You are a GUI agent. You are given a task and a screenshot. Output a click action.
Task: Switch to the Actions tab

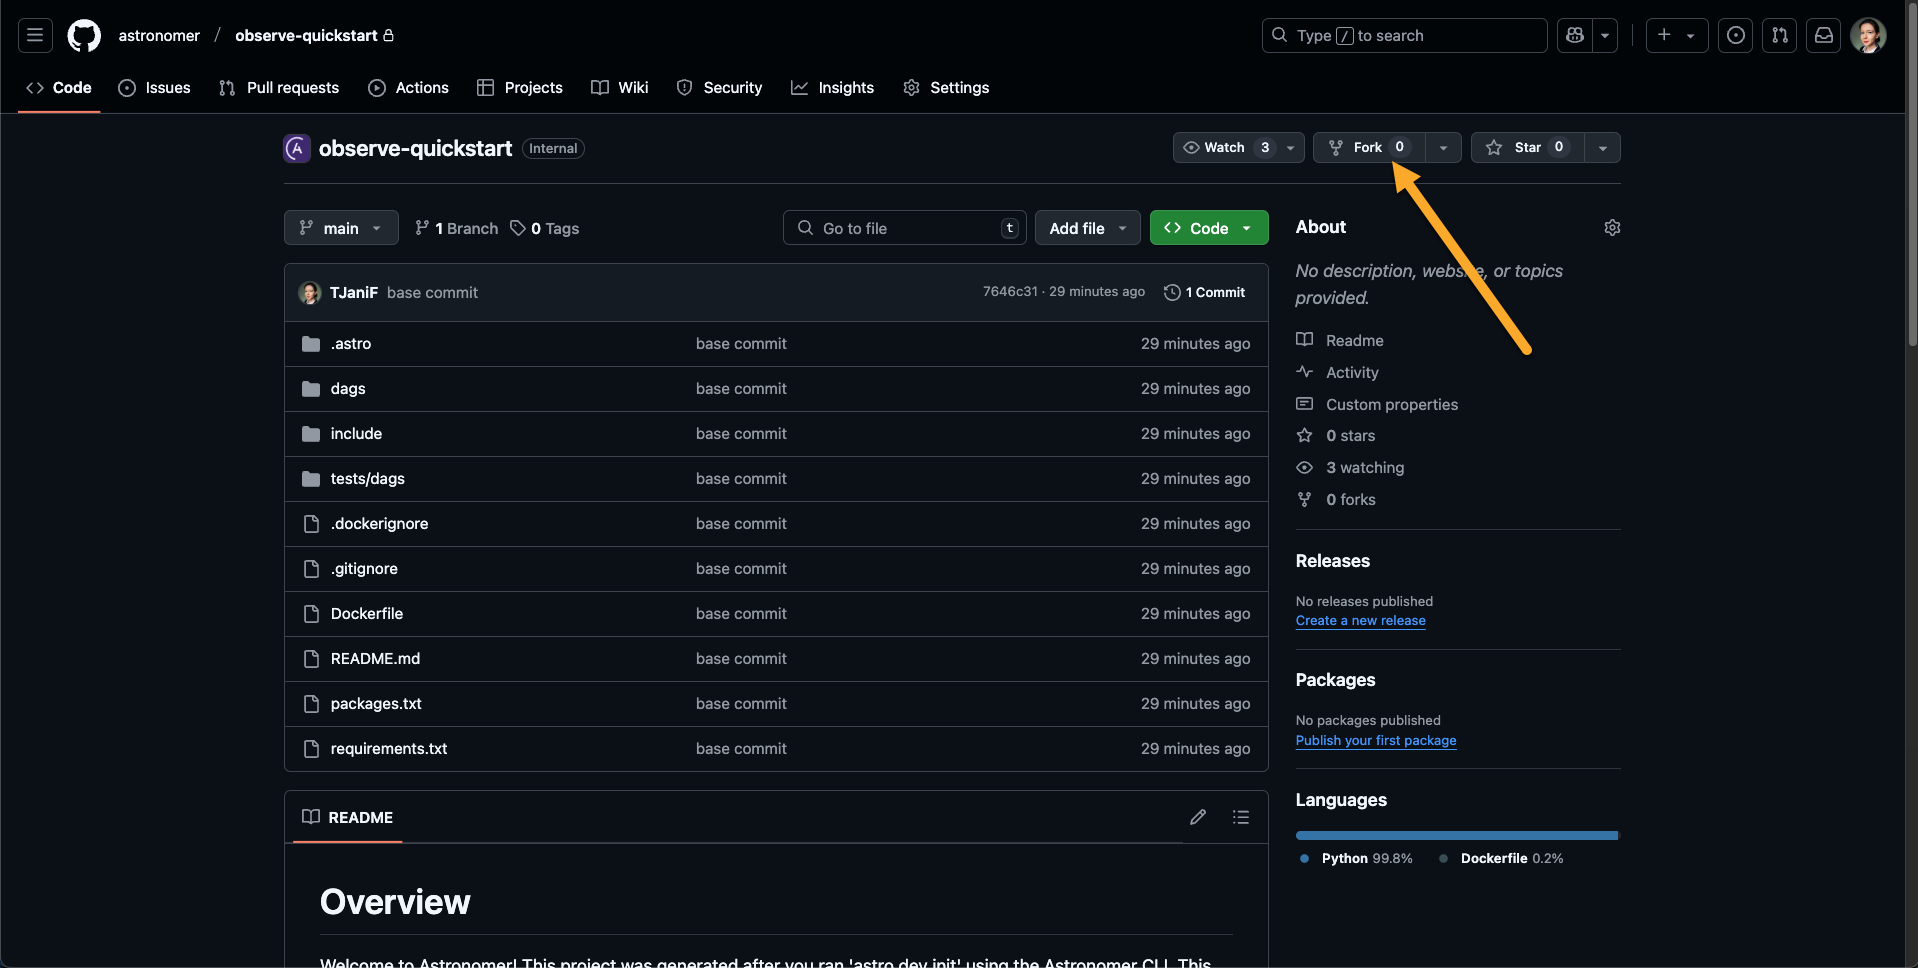pyautogui.click(x=408, y=87)
